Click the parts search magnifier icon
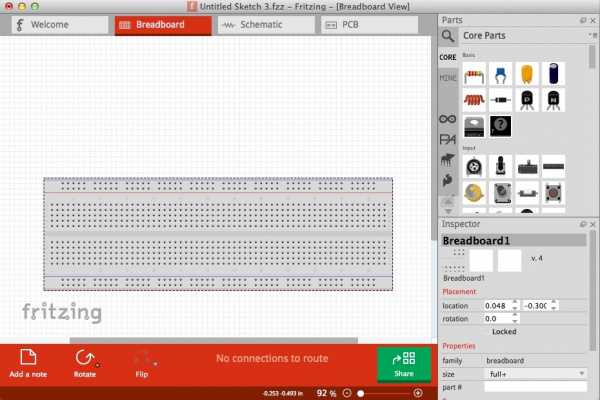Image resolution: width=600 pixels, height=400 pixels. [x=448, y=36]
